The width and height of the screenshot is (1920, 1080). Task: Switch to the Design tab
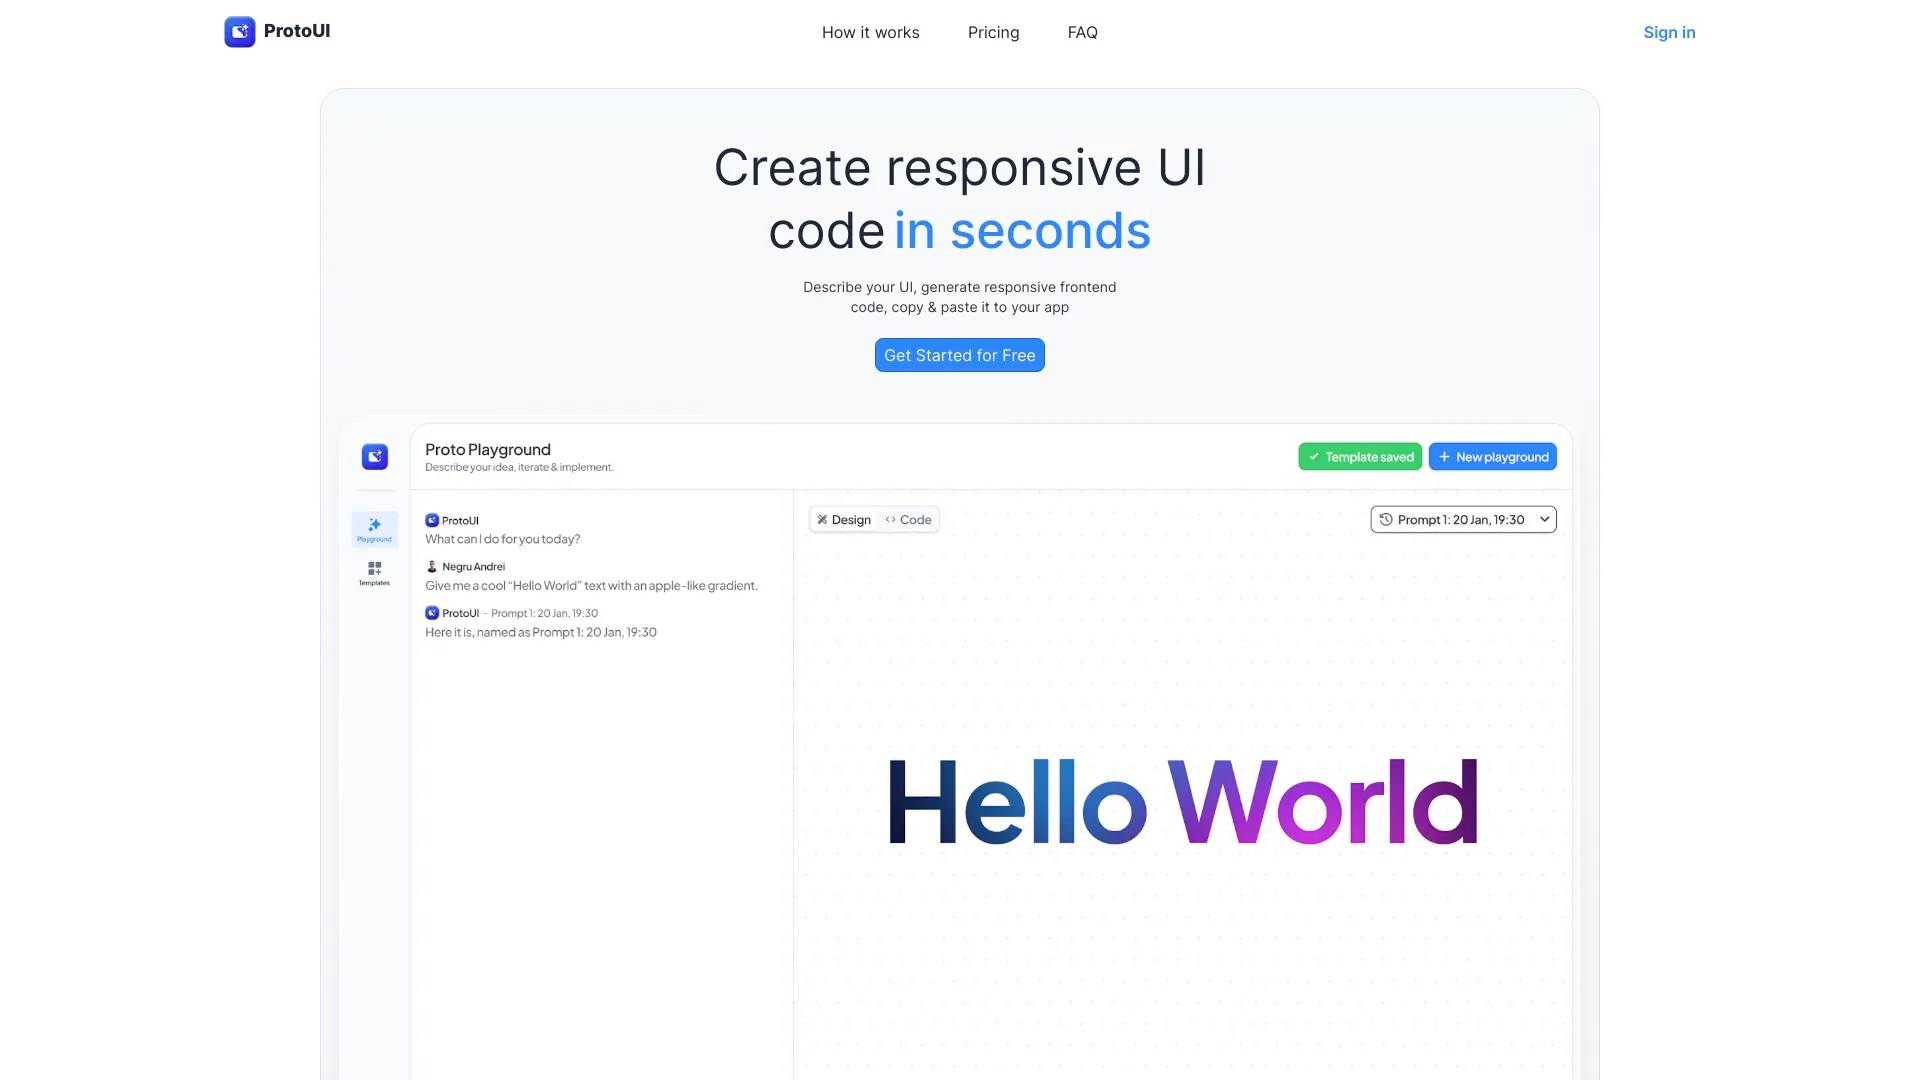[x=843, y=518]
